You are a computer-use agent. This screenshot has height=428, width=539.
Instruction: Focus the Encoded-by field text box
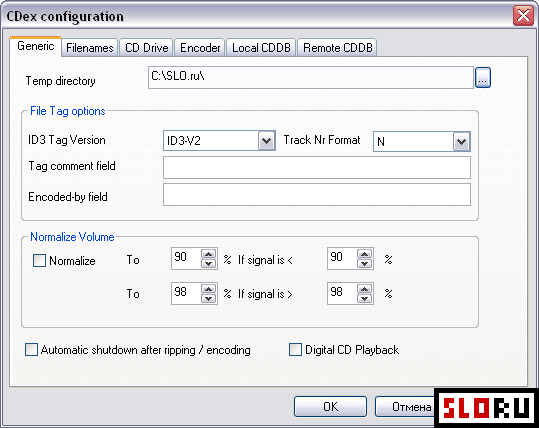tap(317, 195)
